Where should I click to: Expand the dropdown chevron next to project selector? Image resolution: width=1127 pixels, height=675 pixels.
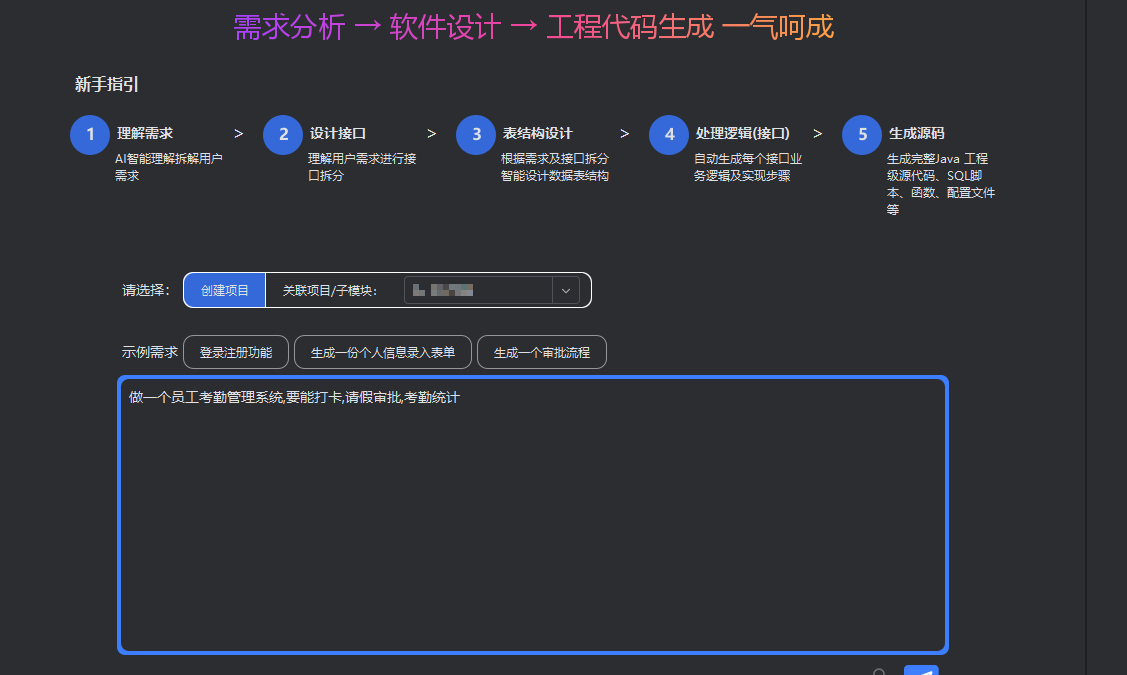[x=566, y=290]
